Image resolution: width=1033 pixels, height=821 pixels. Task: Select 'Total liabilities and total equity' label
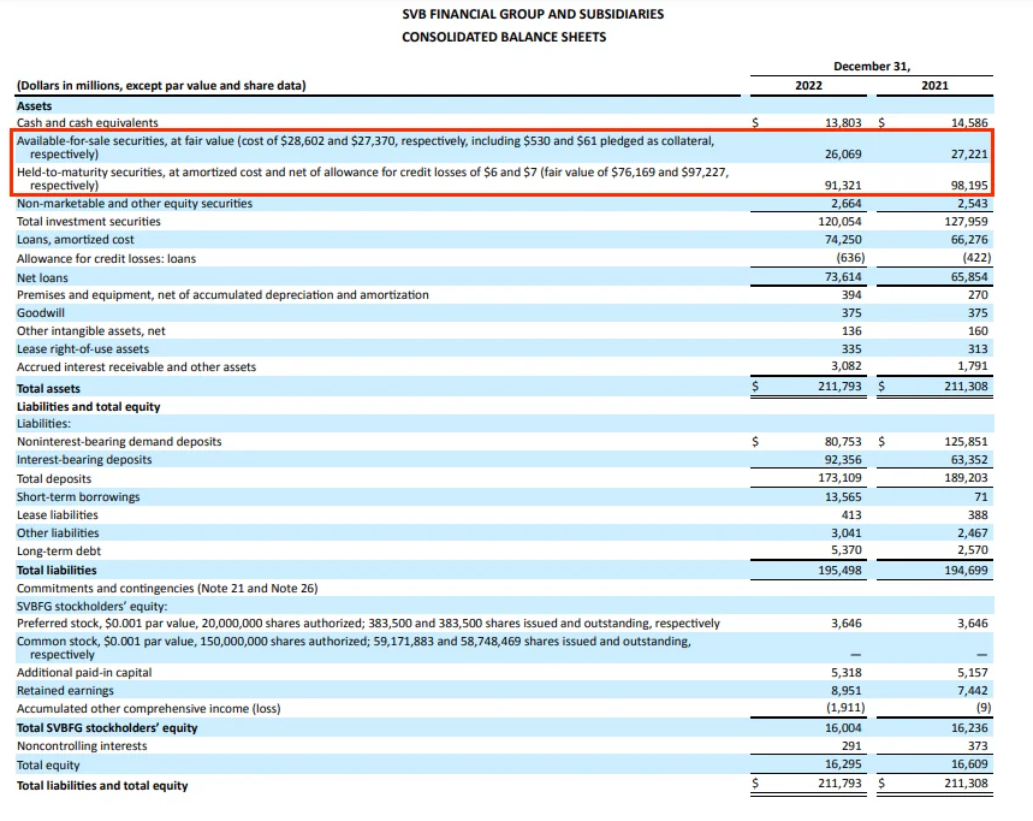coord(102,786)
